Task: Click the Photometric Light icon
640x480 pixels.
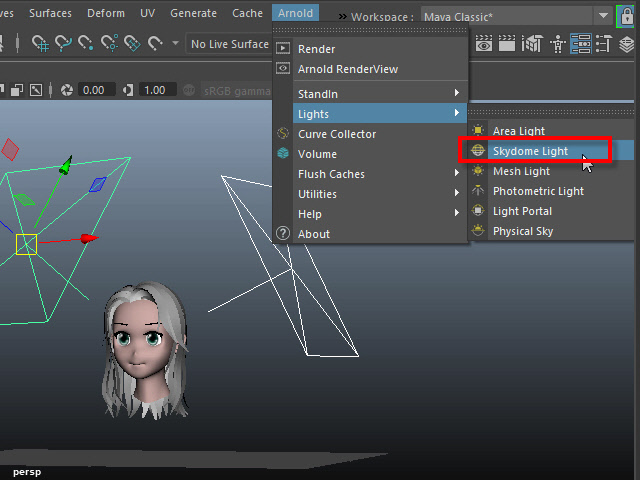Action: (x=479, y=191)
